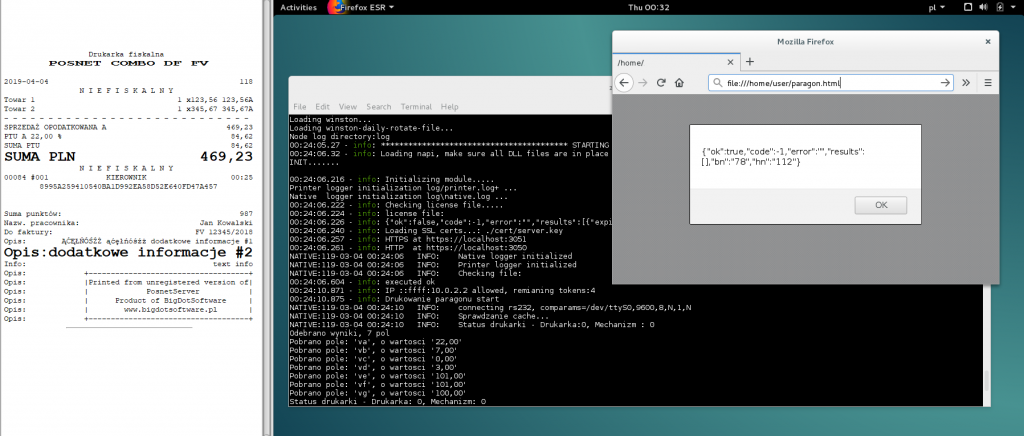Viewport: 1024px width, 436px height.
Task: Show more tools via the double chevron
Action: tap(967, 83)
